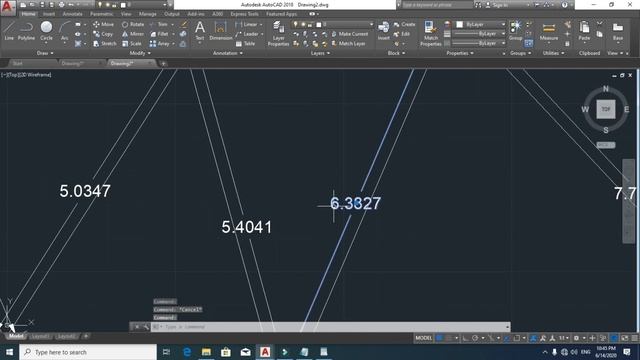
Task: Click the command line input field
Action: click(331, 327)
